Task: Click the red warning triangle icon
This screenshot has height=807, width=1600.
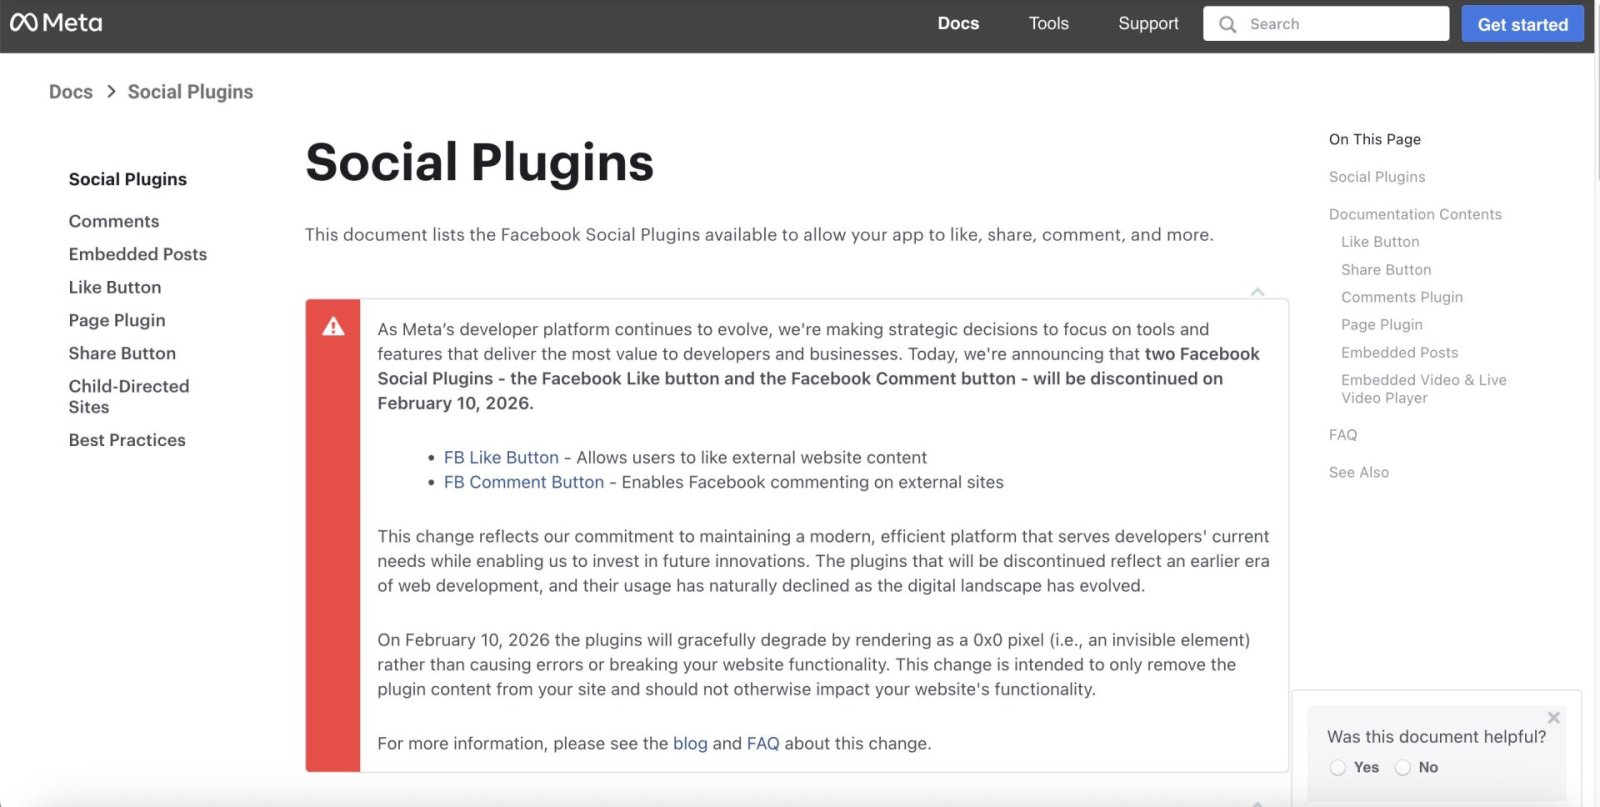Action: tap(333, 327)
